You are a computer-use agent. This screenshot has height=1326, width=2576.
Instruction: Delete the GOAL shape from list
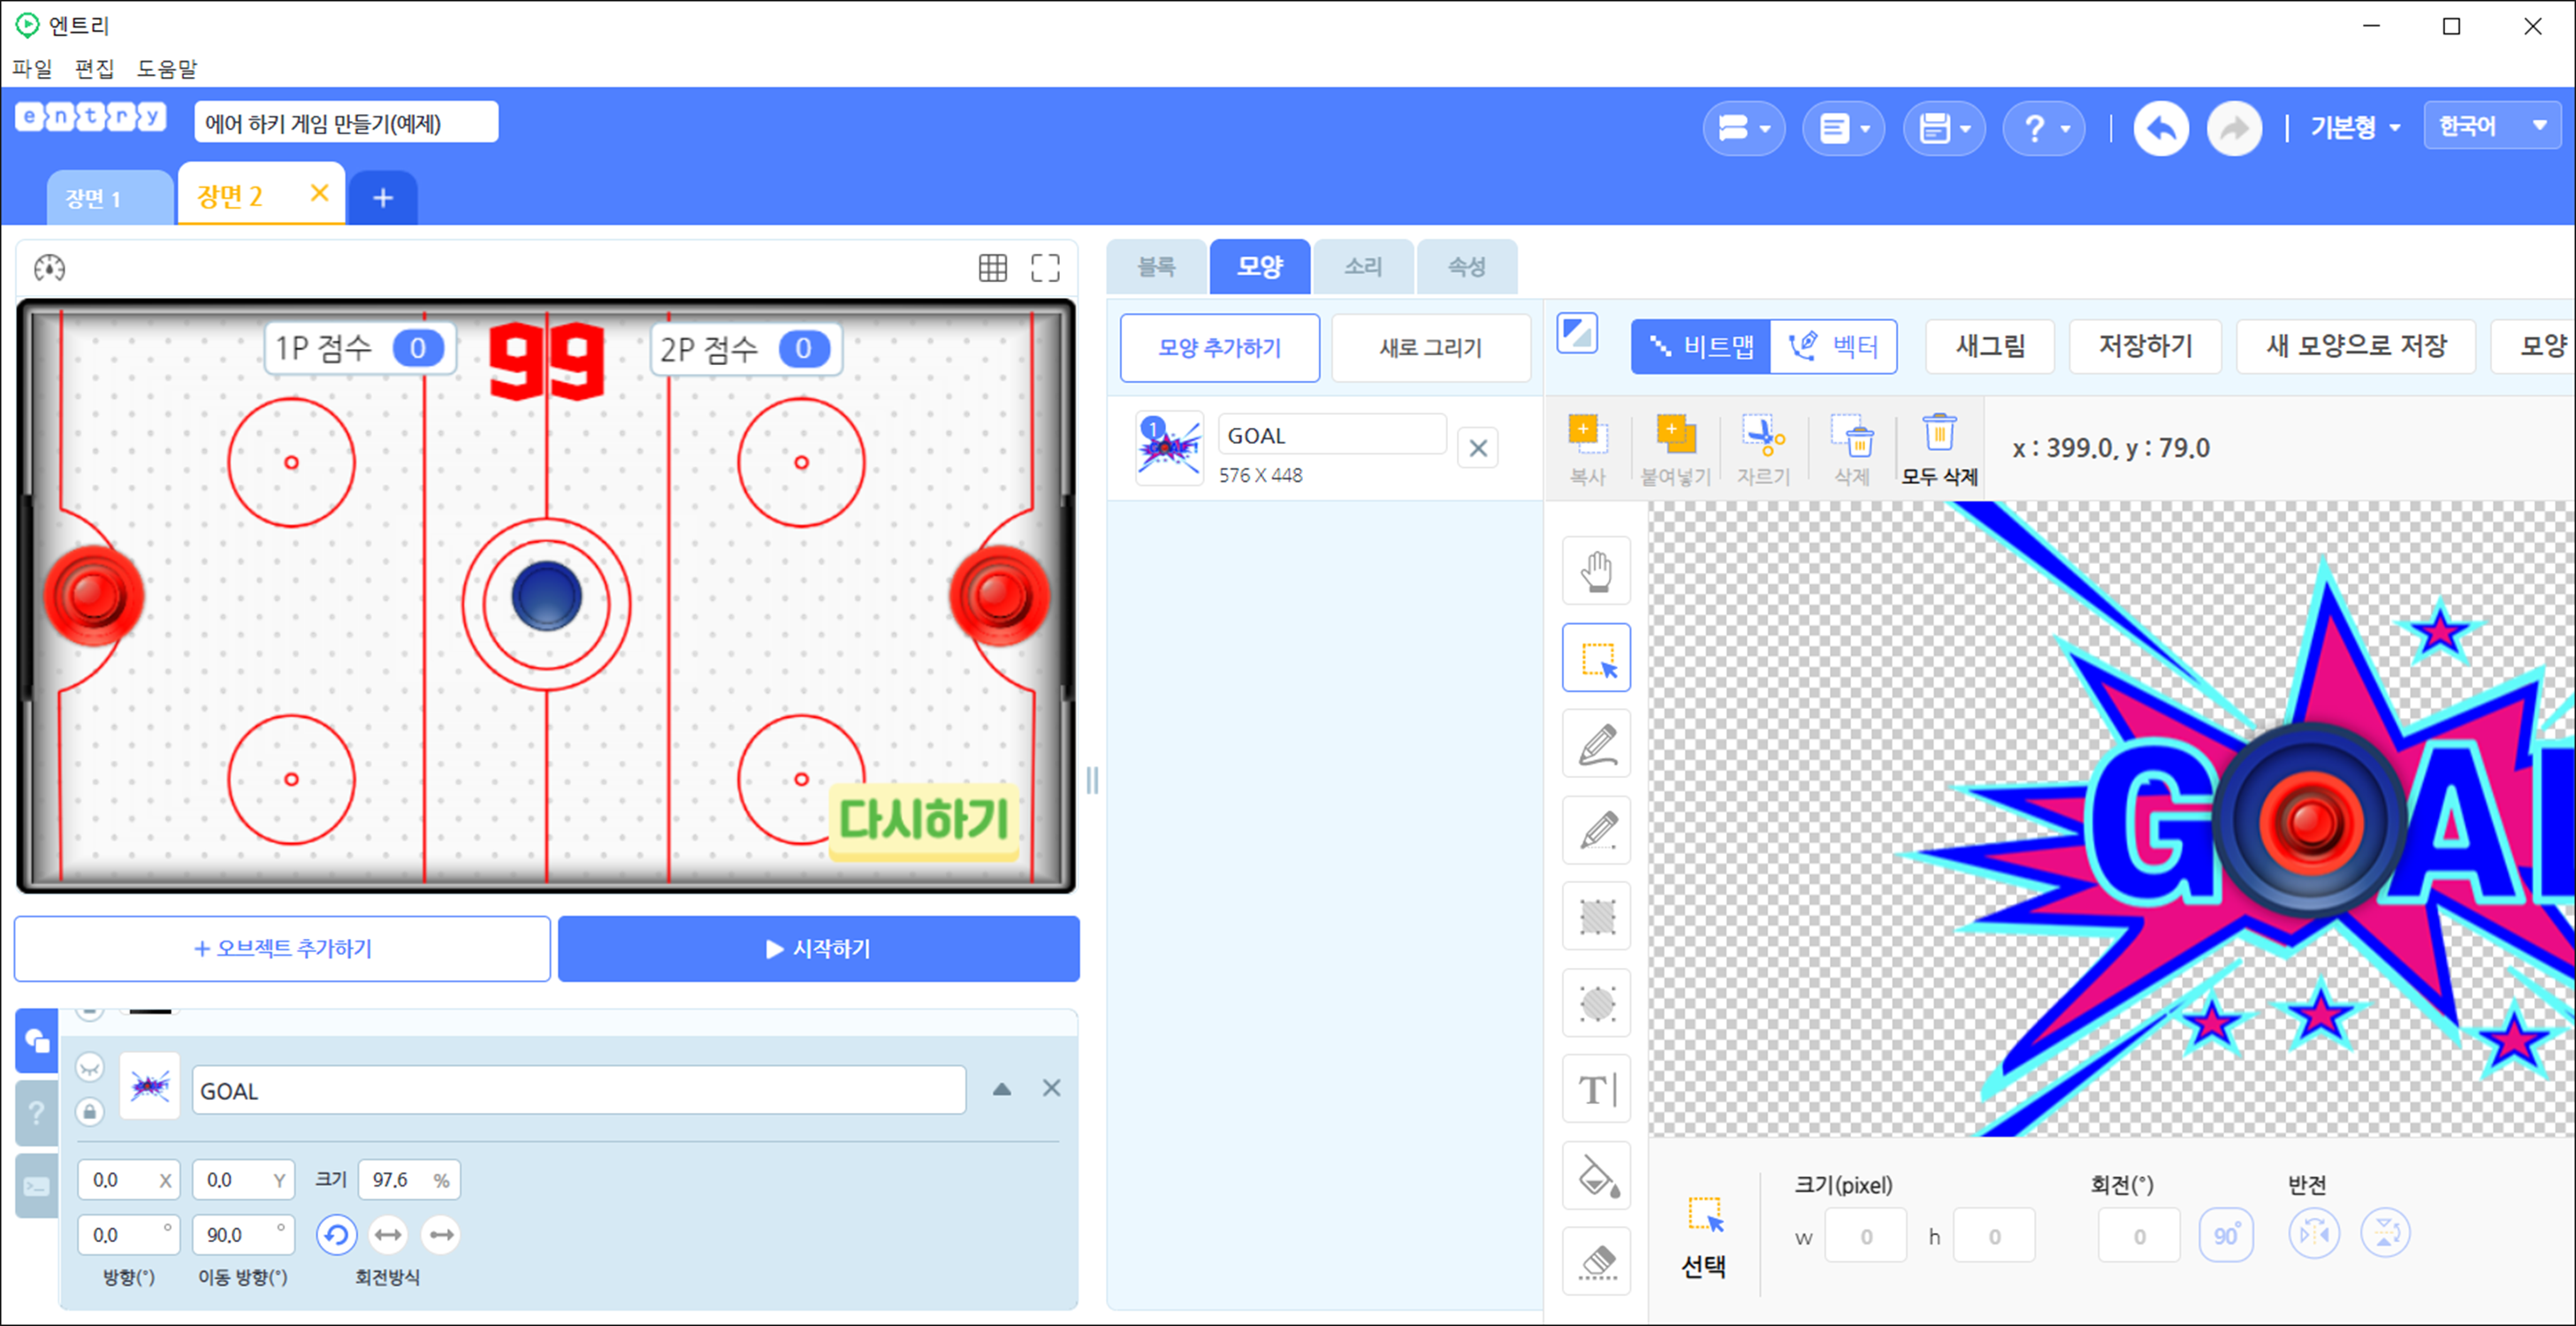pyautogui.click(x=1478, y=449)
